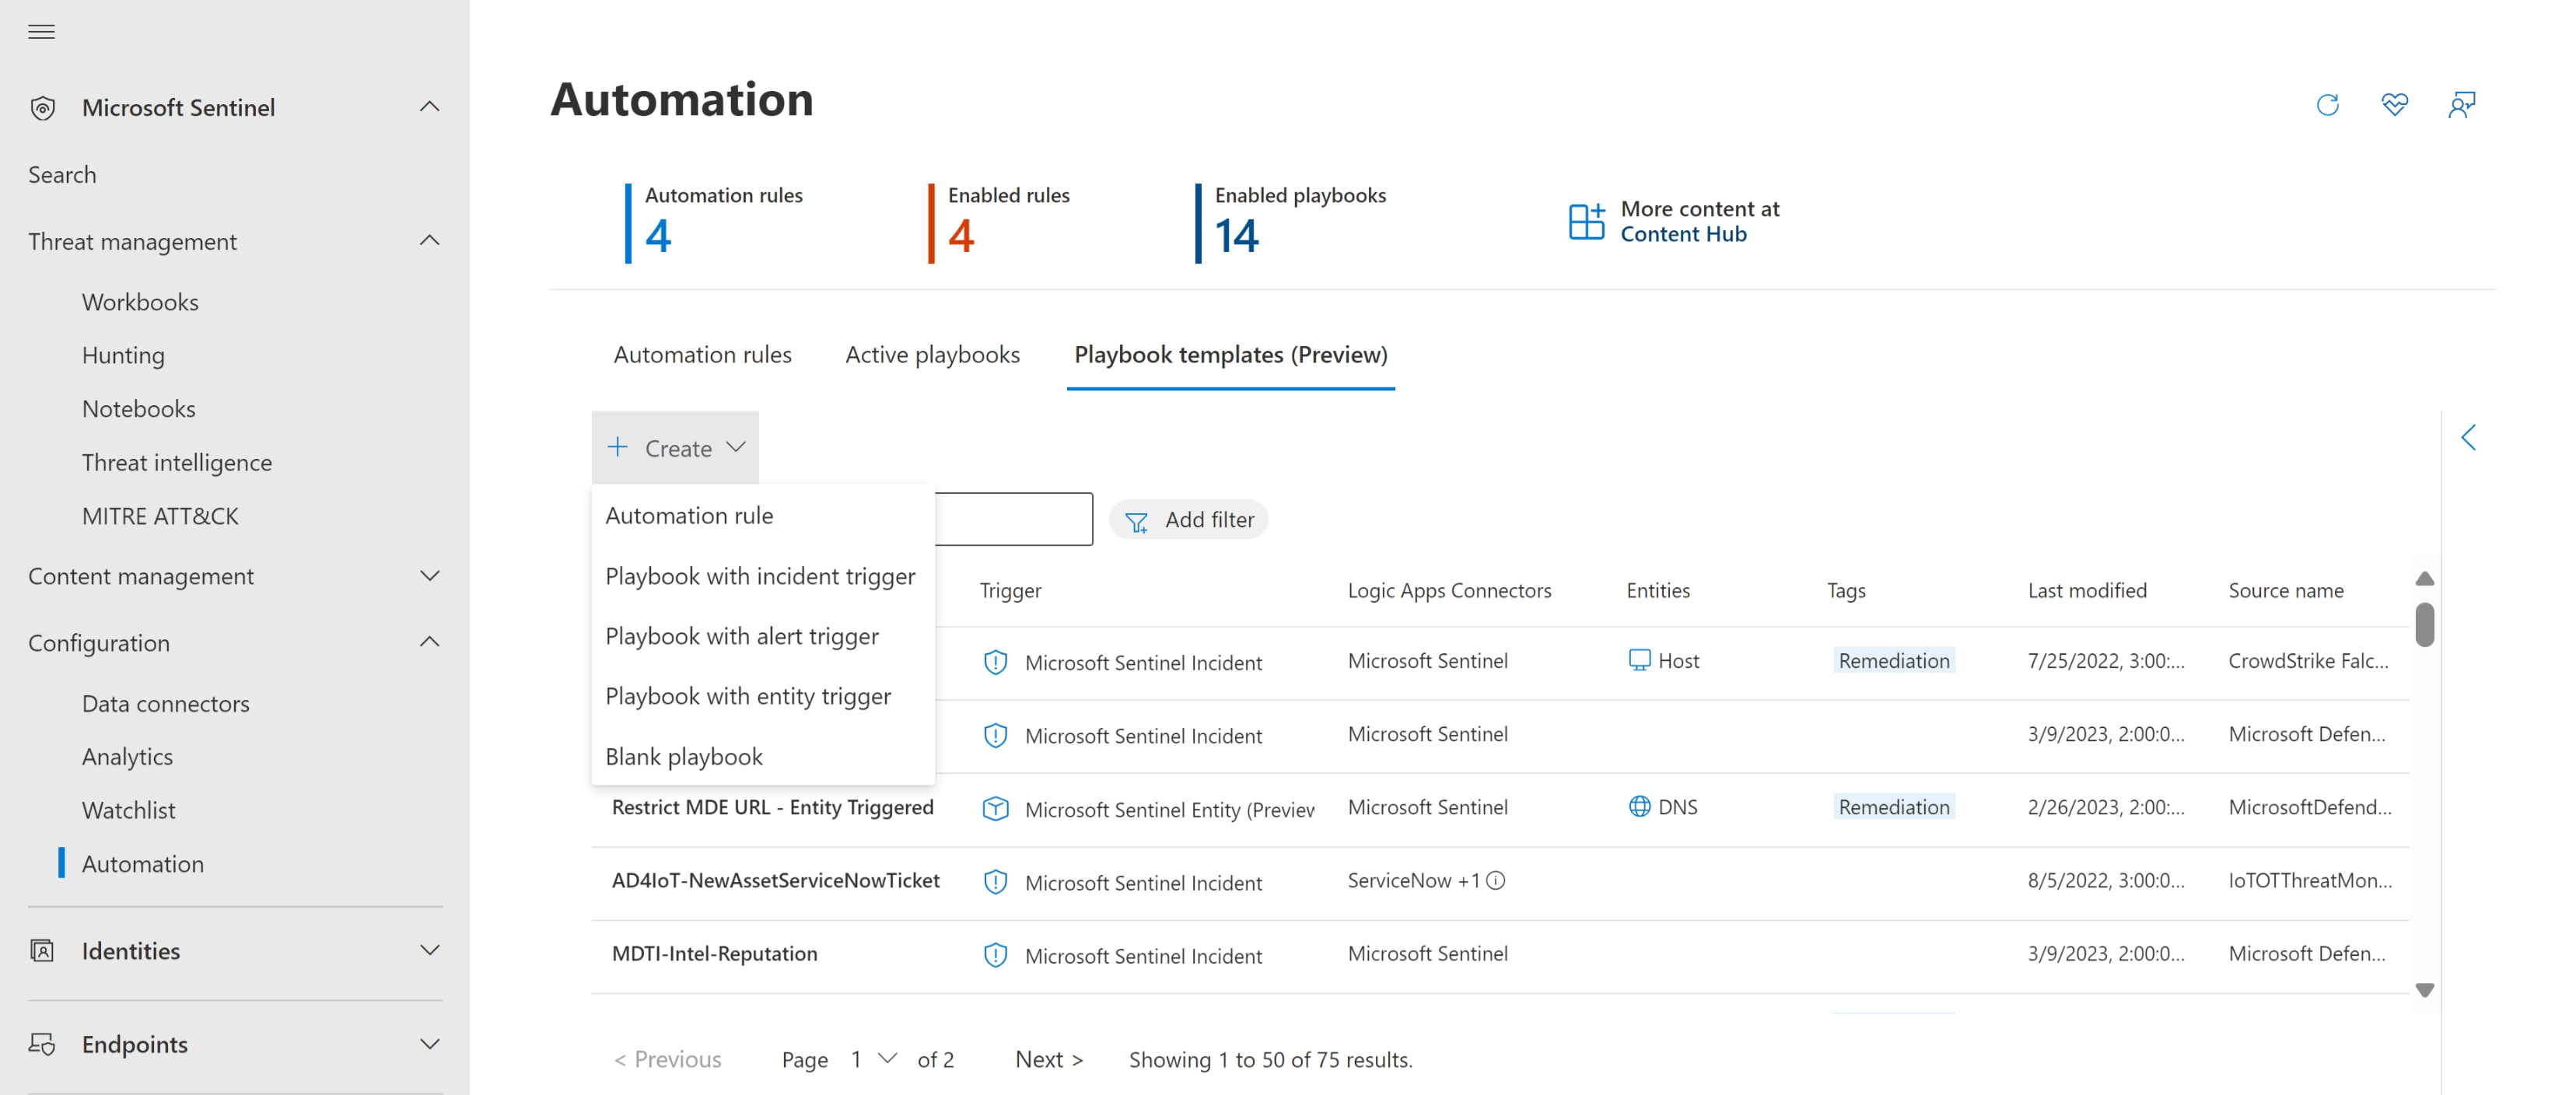Click the Content Hub grid icon
This screenshot has height=1095, width=2576.
coord(1586,221)
